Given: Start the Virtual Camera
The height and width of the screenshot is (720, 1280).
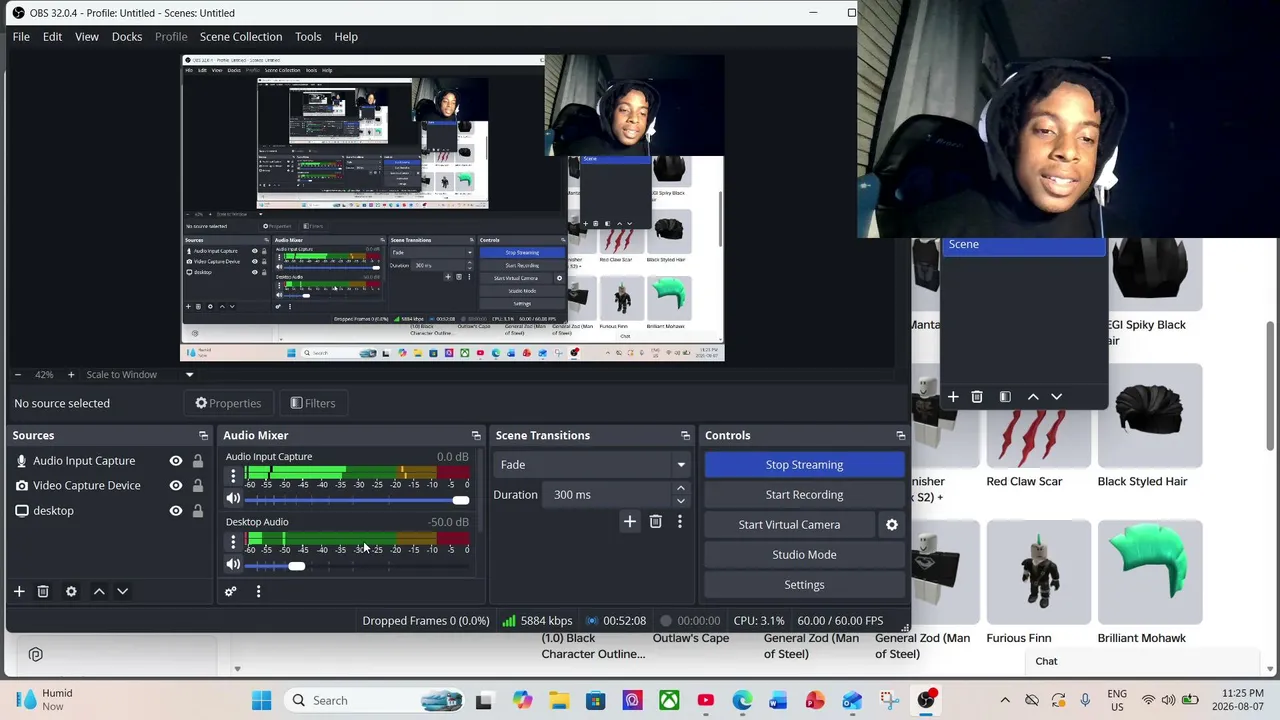Looking at the screenshot, I should click(789, 524).
